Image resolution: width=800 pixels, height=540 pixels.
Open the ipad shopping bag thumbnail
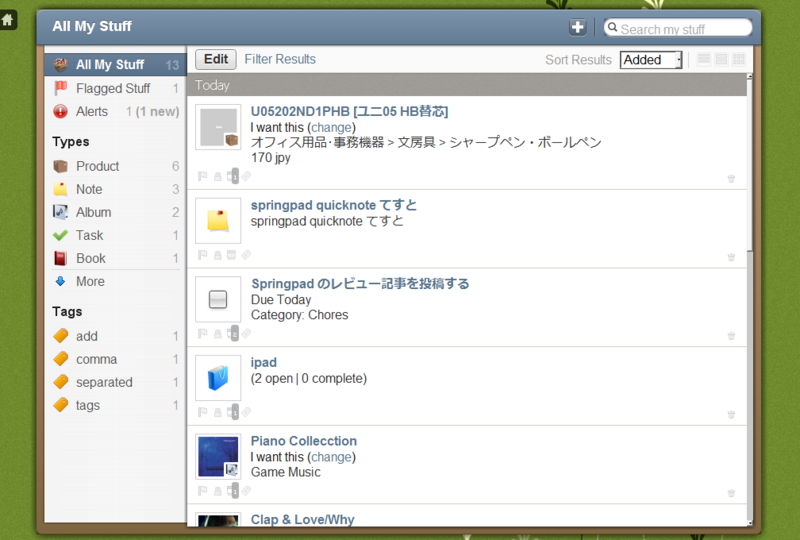coord(218,378)
